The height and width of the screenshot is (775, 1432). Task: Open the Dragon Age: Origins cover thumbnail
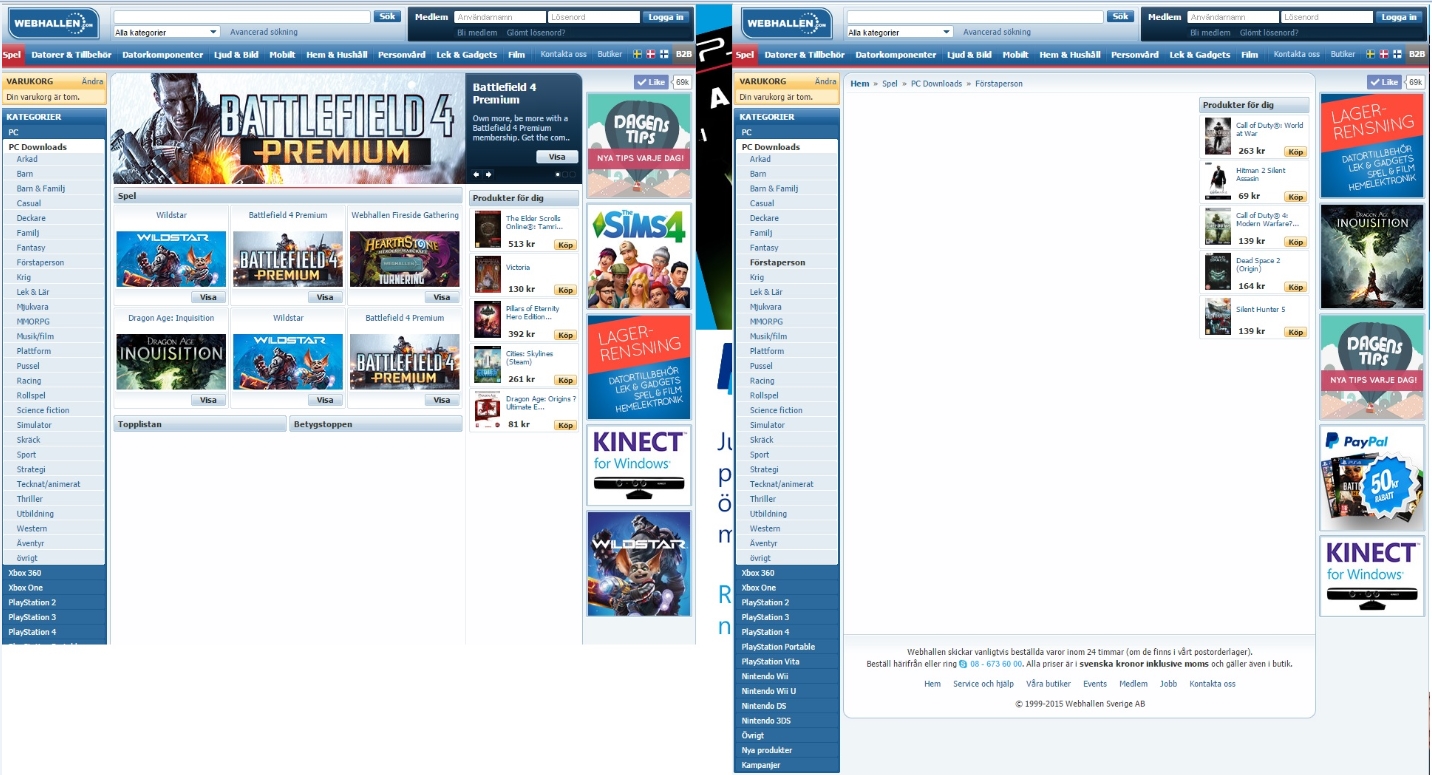(x=487, y=410)
